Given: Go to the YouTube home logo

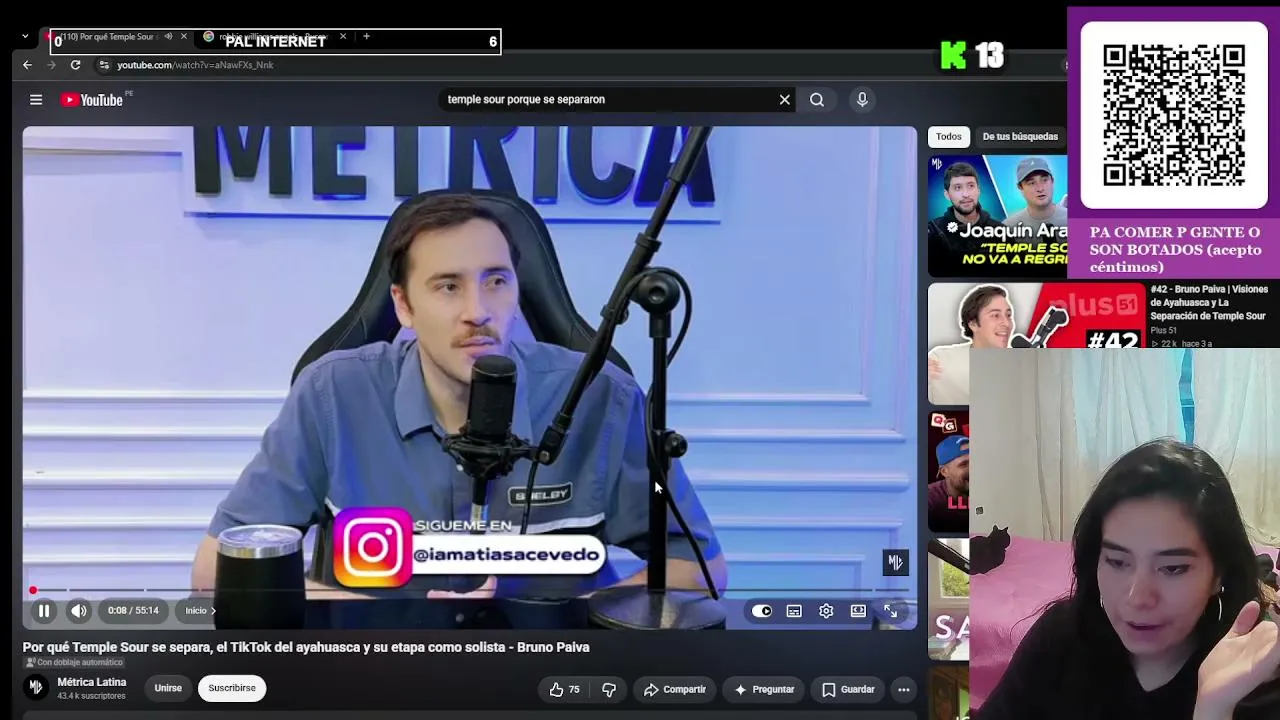Looking at the screenshot, I should point(92,100).
